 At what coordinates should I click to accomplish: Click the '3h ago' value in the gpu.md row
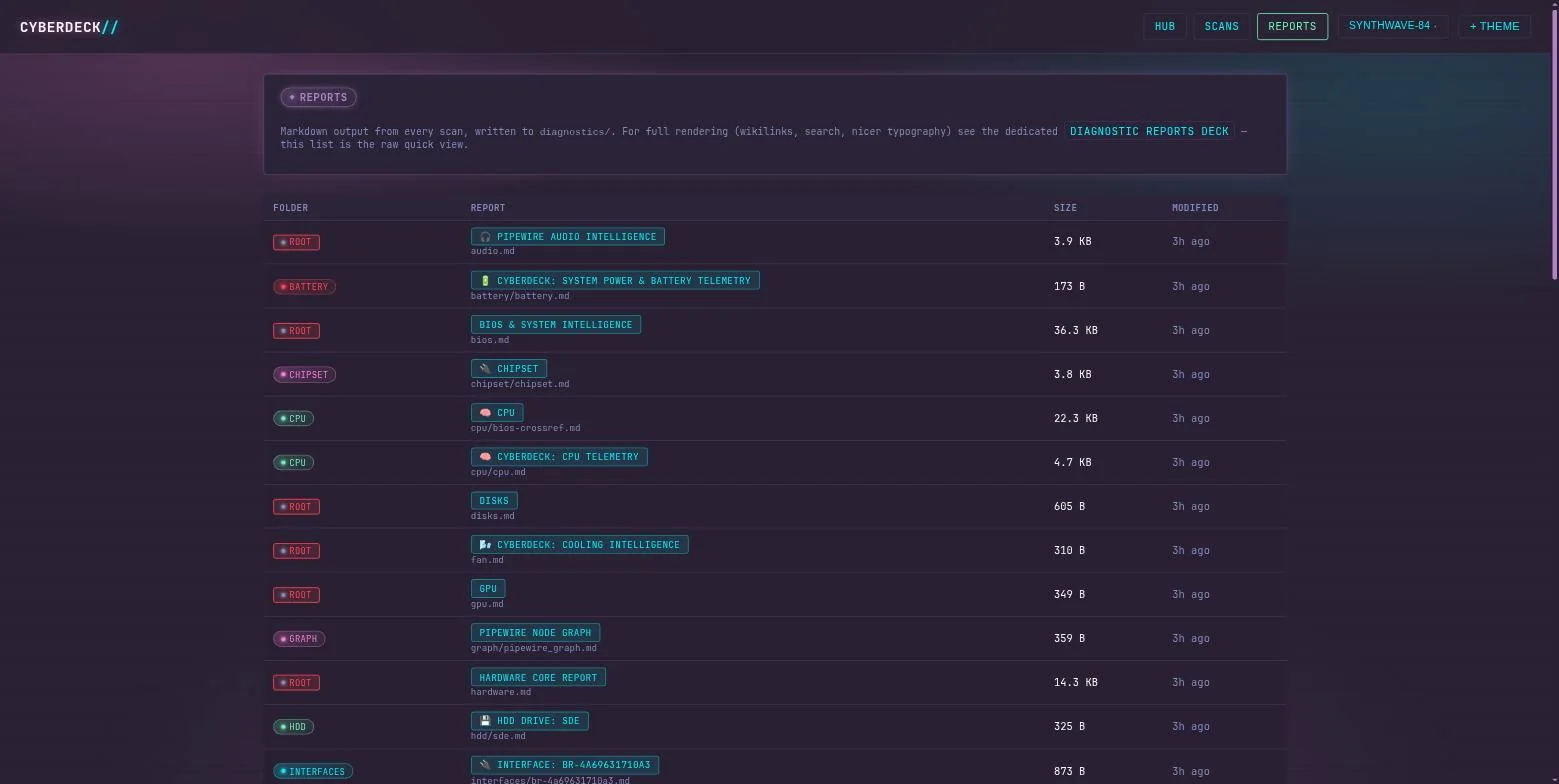point(1191,594)
